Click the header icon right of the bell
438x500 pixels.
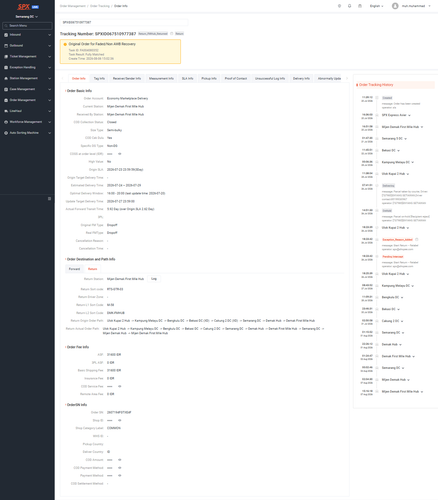pos(360,6)
